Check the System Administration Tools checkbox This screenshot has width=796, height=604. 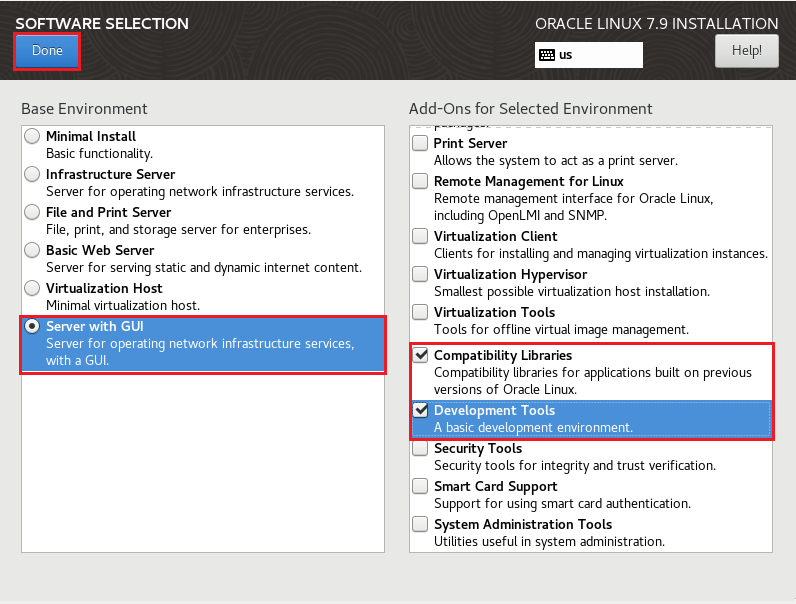point(420,524)
